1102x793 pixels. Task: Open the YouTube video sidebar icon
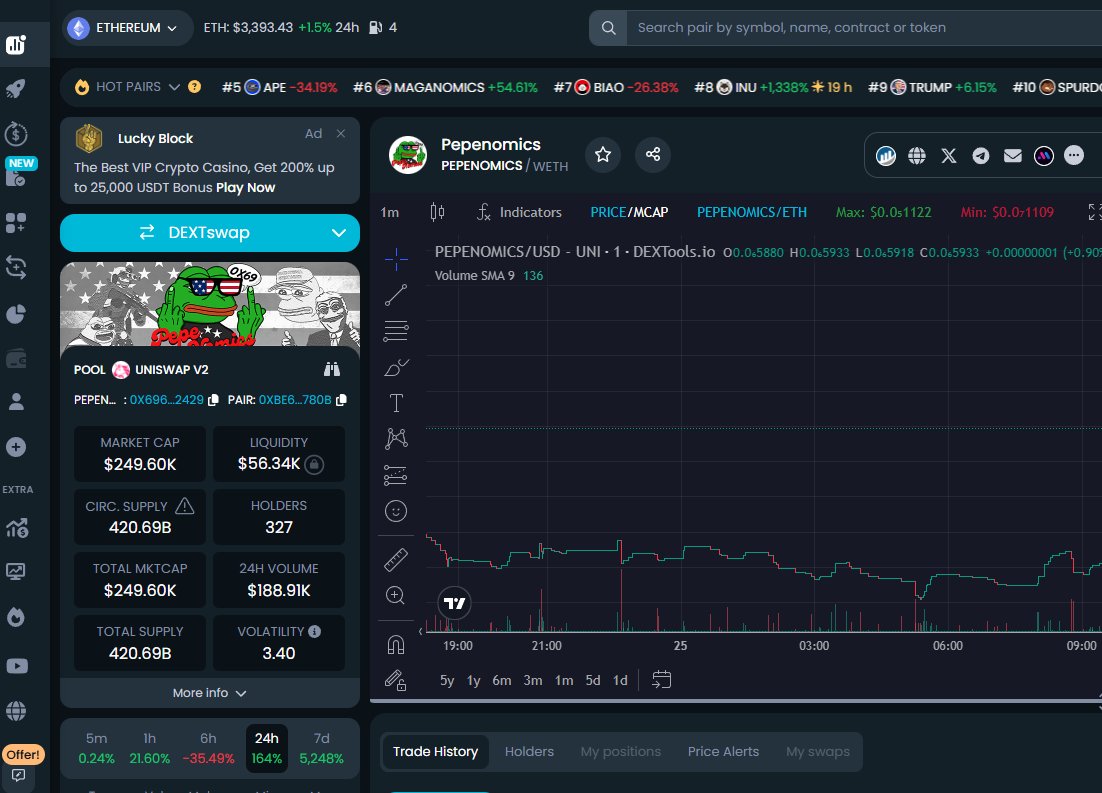(16, 666)
